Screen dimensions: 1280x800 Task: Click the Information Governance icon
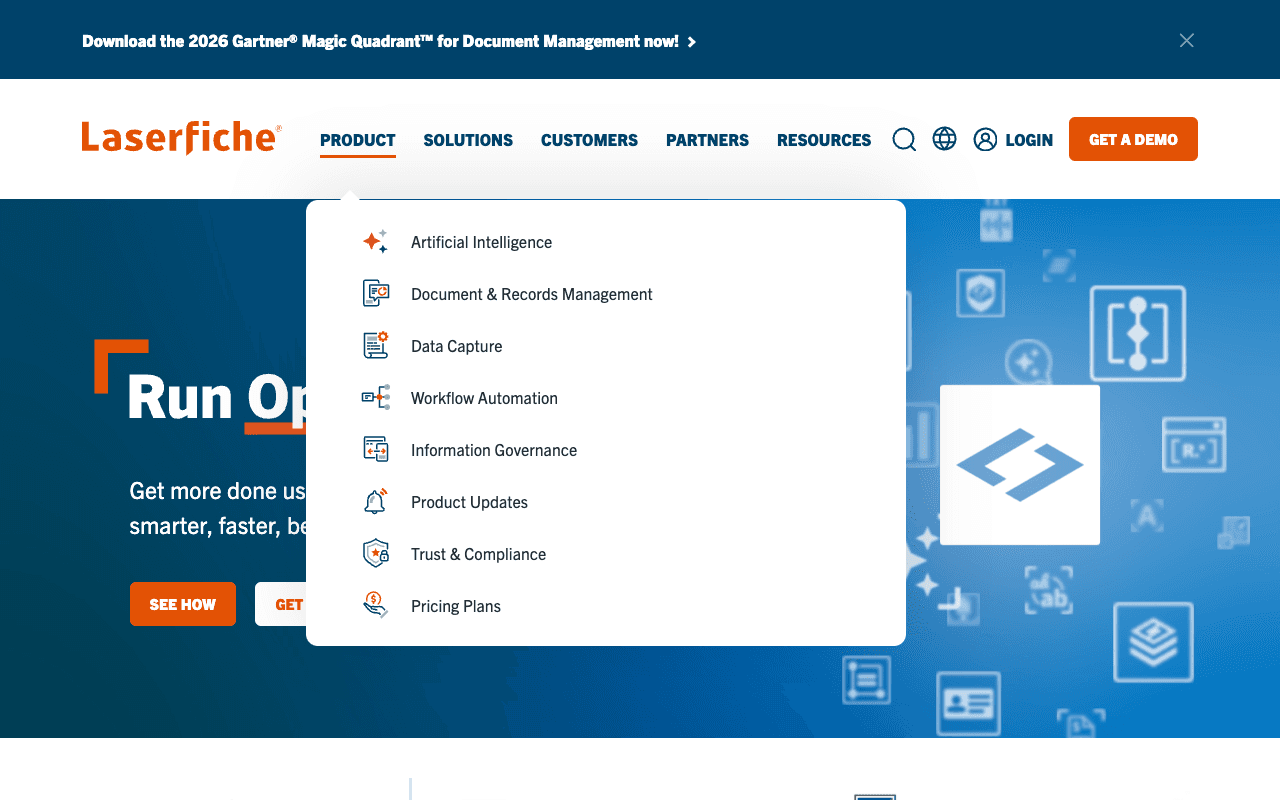click(375, 450)
